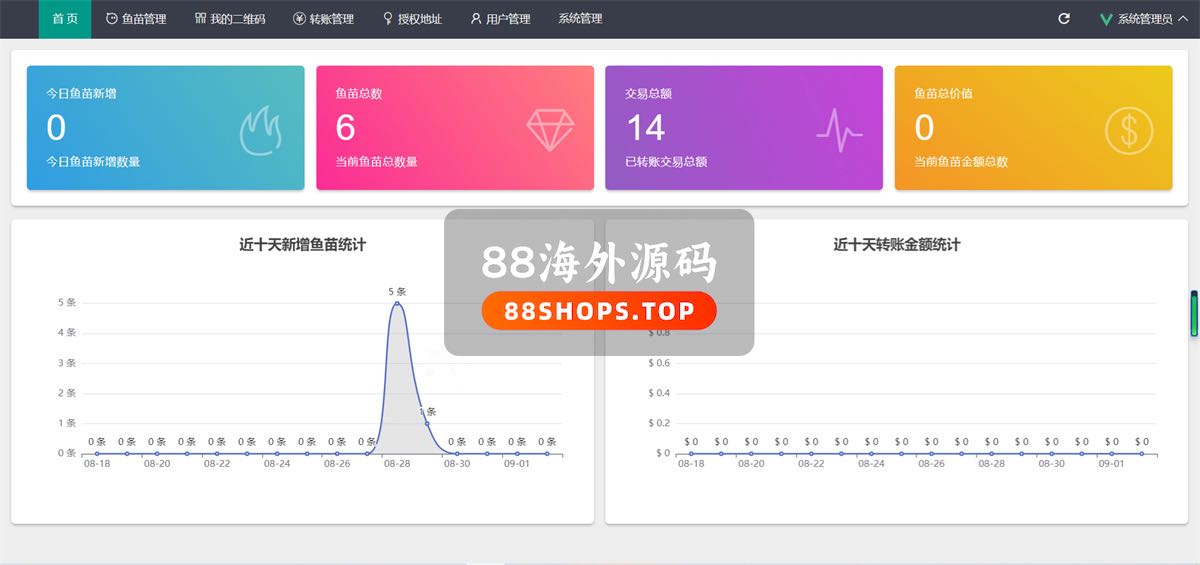
Task: Click the refresh icon in the top bar
Action: pos(1064,19)
